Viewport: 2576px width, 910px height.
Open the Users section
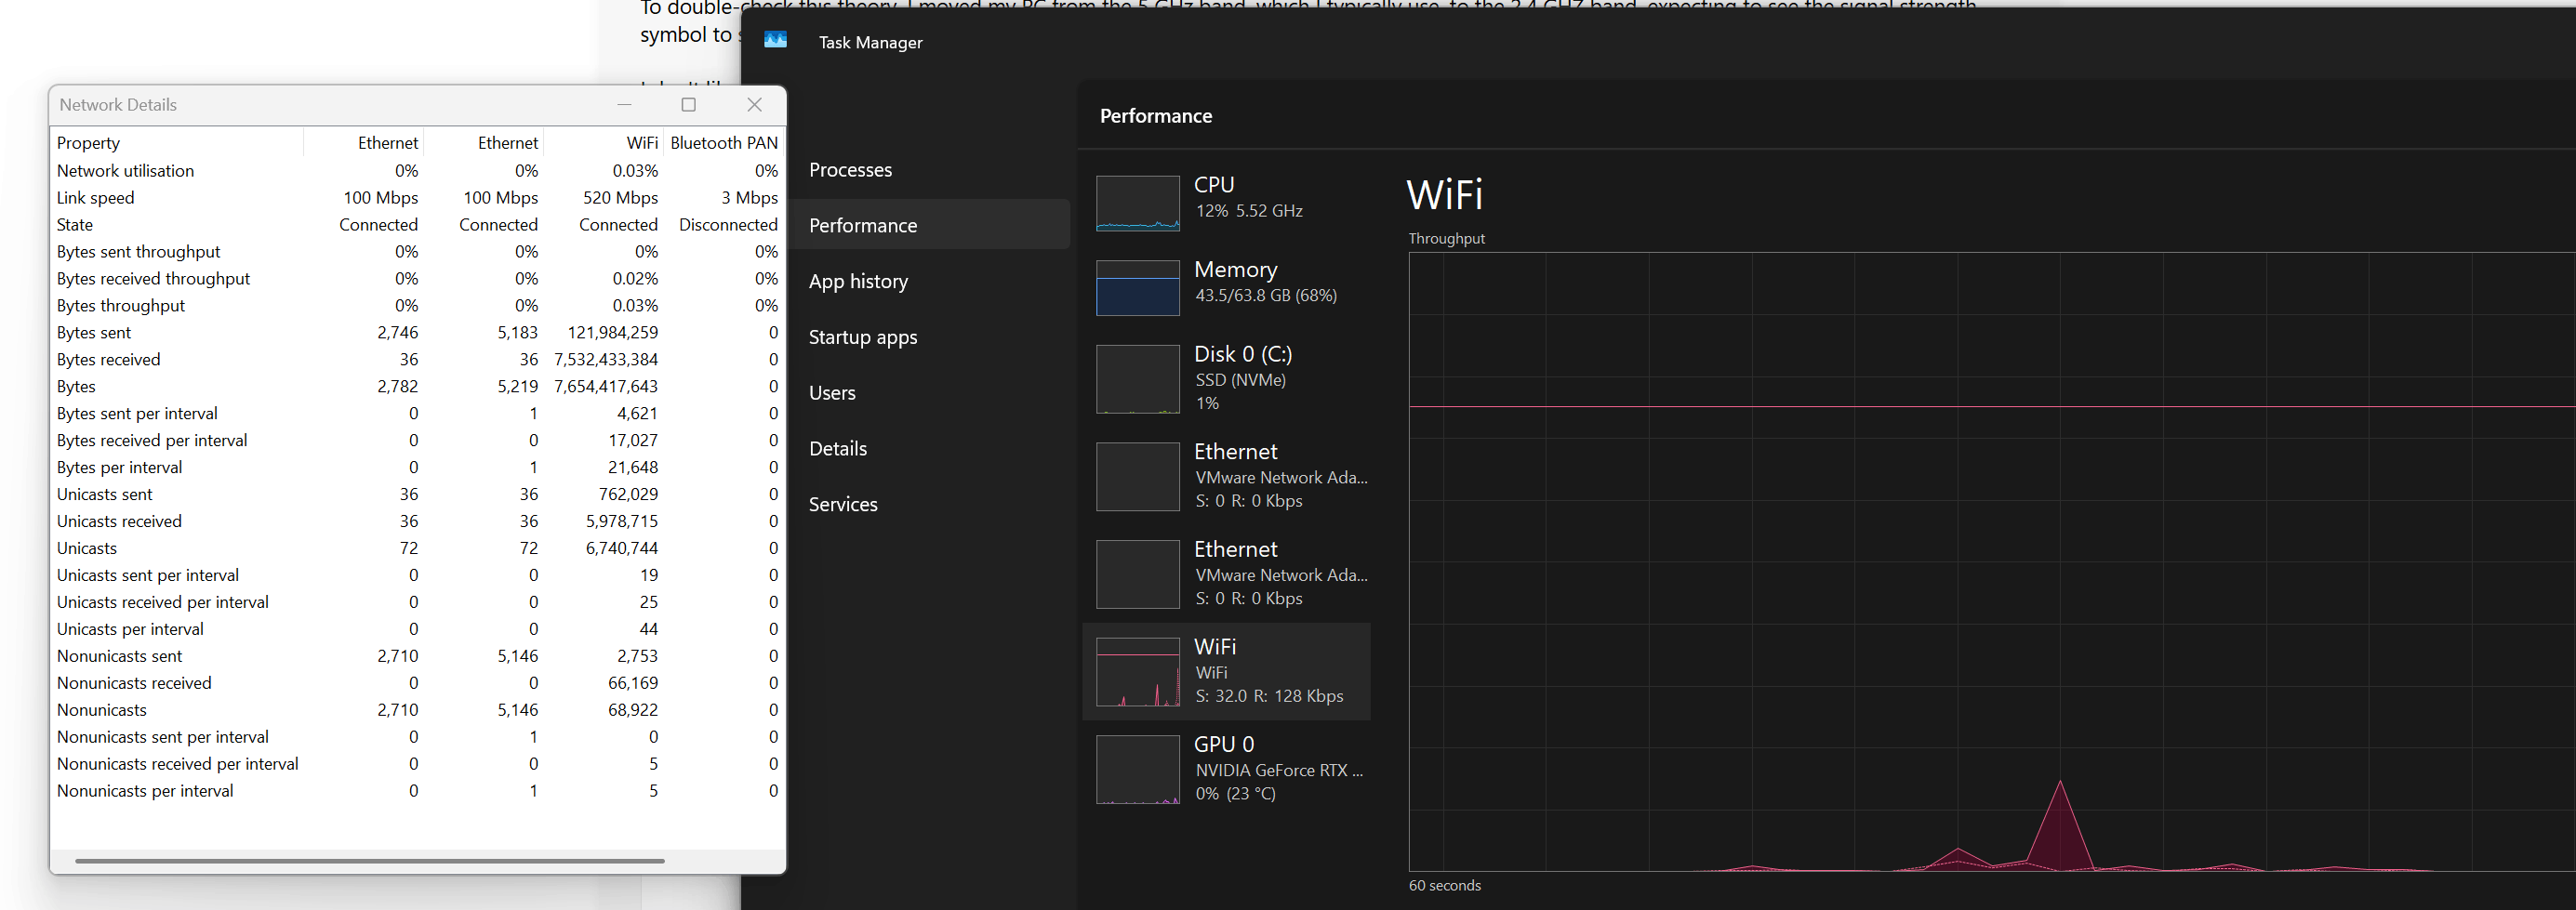pos(832,392)
